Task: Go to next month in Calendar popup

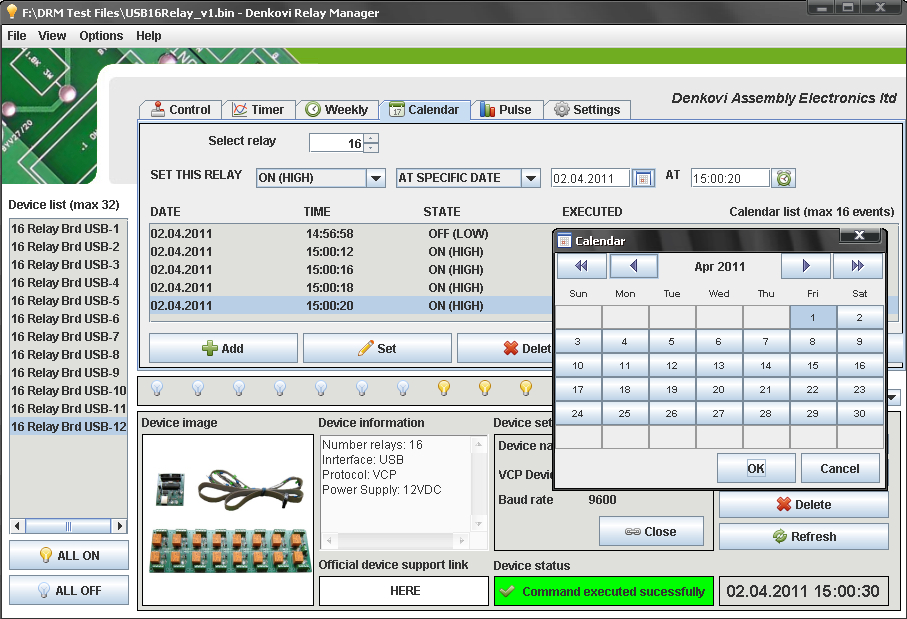Action: [x=806, y=266]
